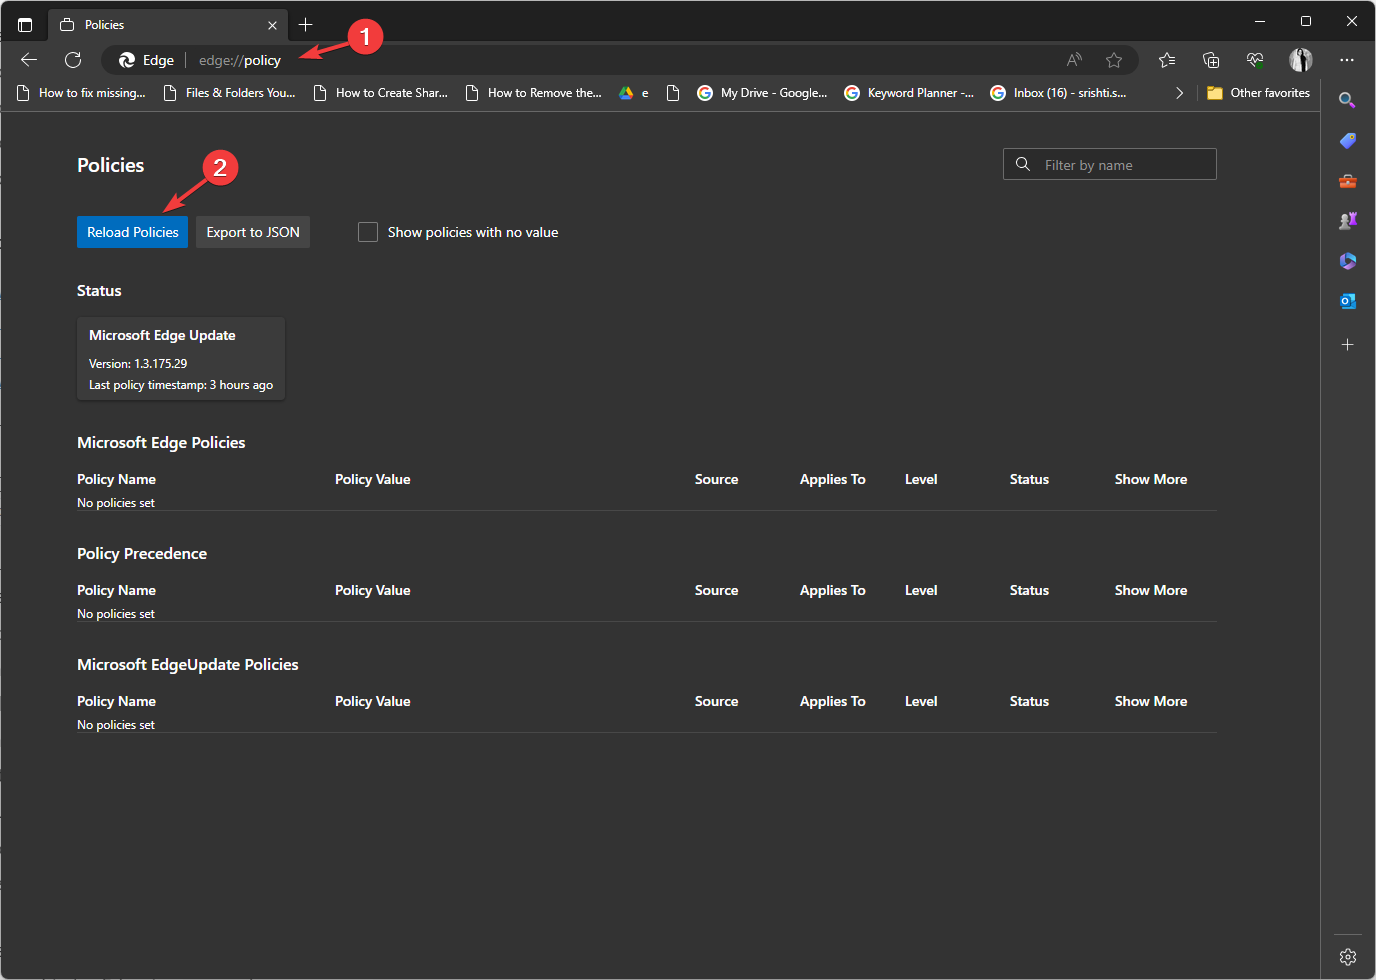Open sidebar Shopping tag icon
This screenshot has height=980, width=1376.
(x=1348, y=141)
